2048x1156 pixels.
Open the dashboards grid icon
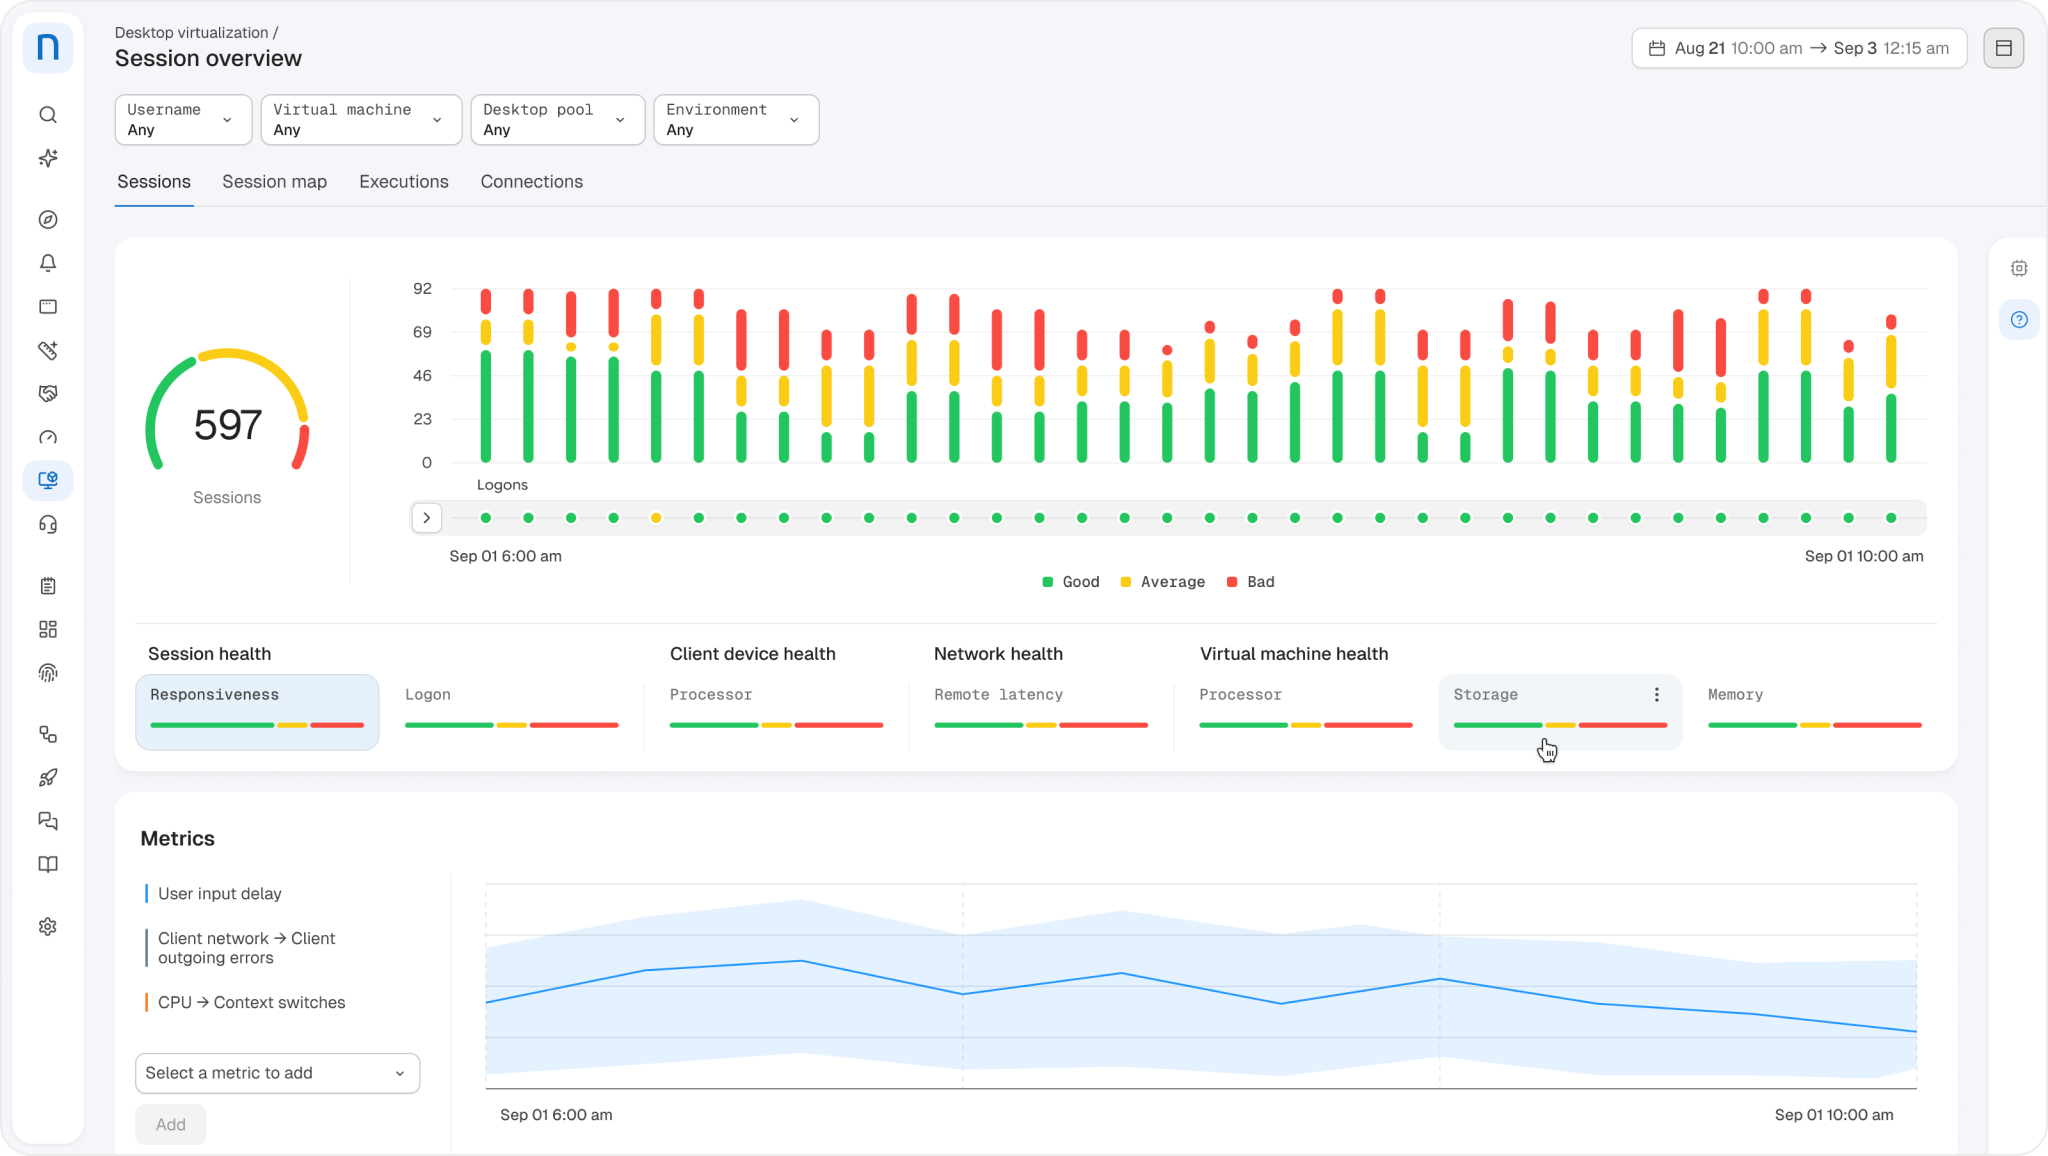tap(48, 629)
